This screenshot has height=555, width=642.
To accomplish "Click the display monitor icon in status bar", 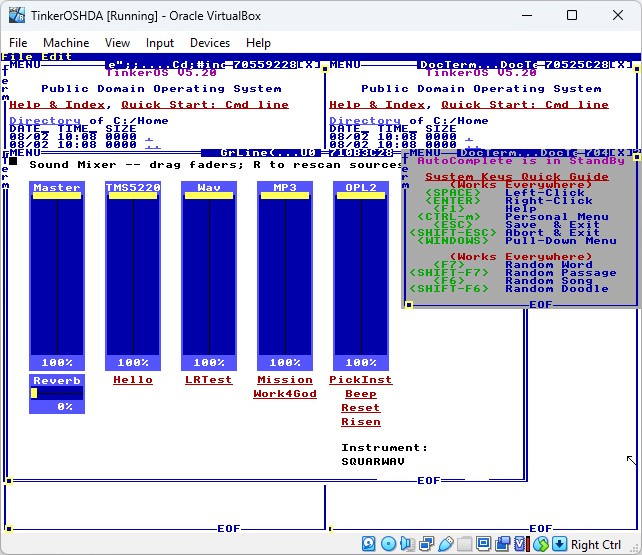I will click(x=483, y=544).
